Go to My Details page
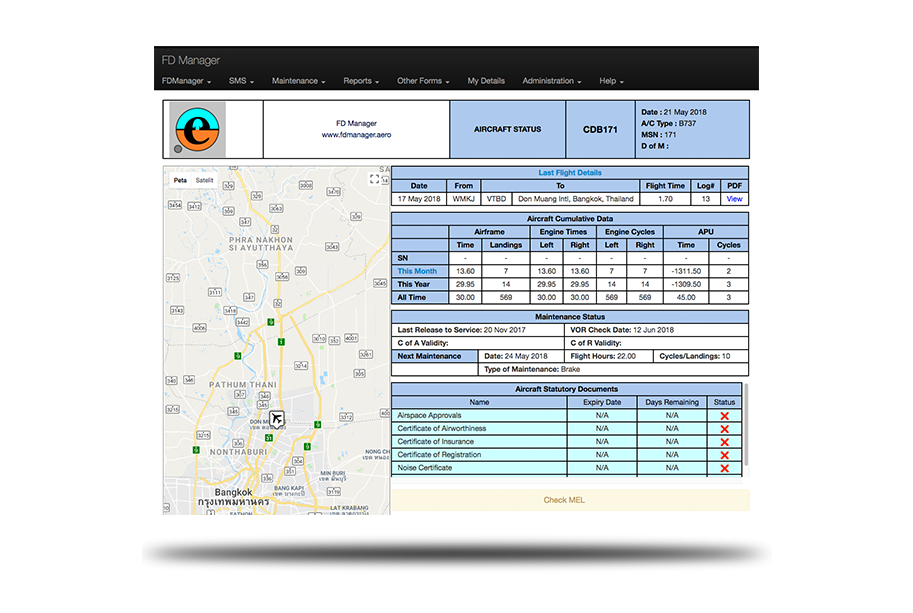913x613 pixels. click(486, 81)
